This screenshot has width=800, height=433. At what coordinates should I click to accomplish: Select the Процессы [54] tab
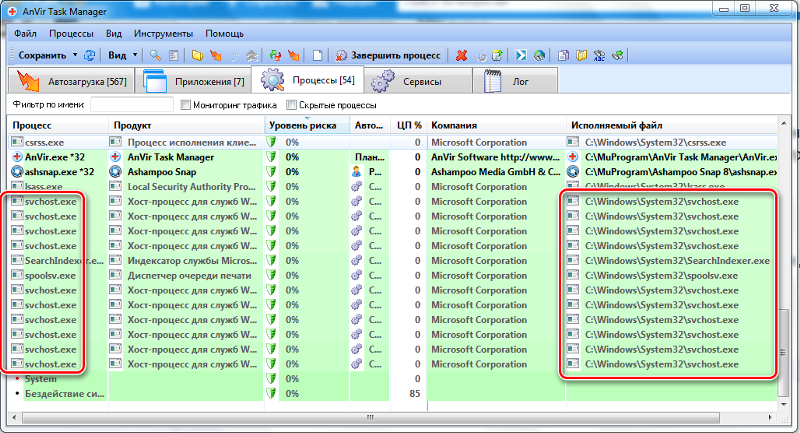[x=308, y=80]
